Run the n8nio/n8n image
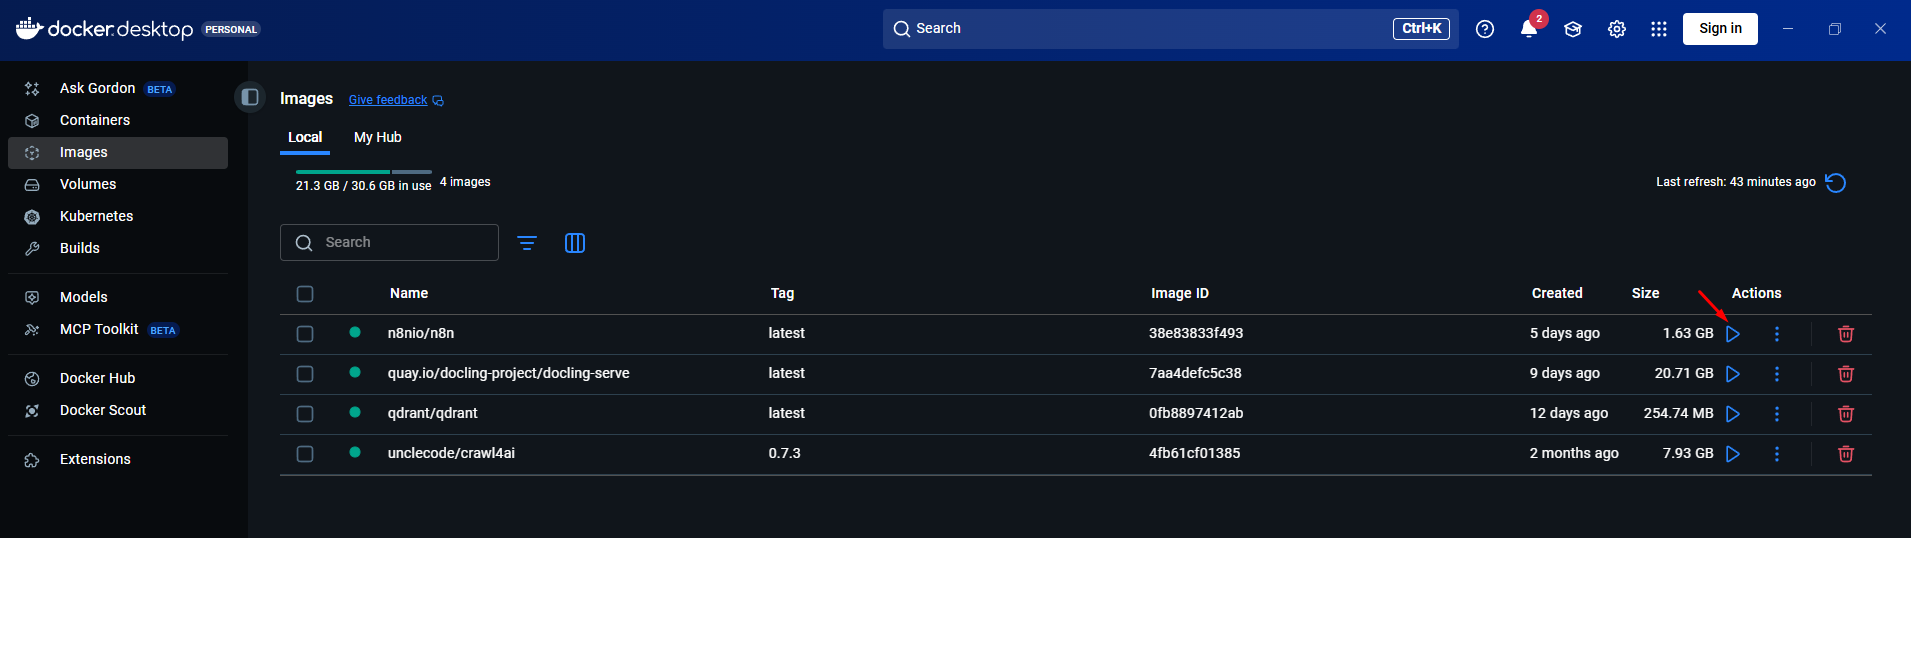 (1733, 334)
